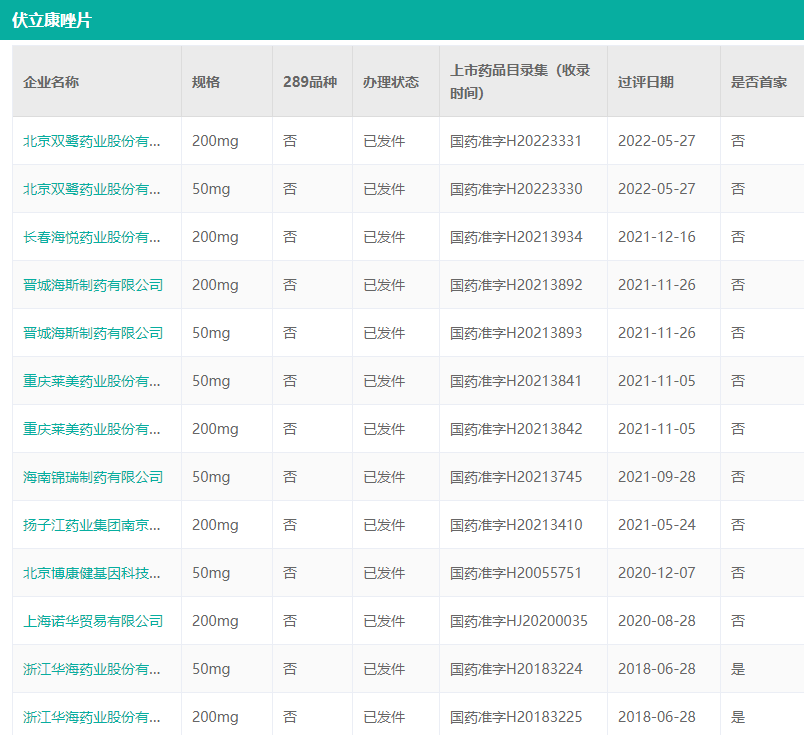Click the 289品种 column header
This screenshot has width=804, height=735.
point(310,82)
